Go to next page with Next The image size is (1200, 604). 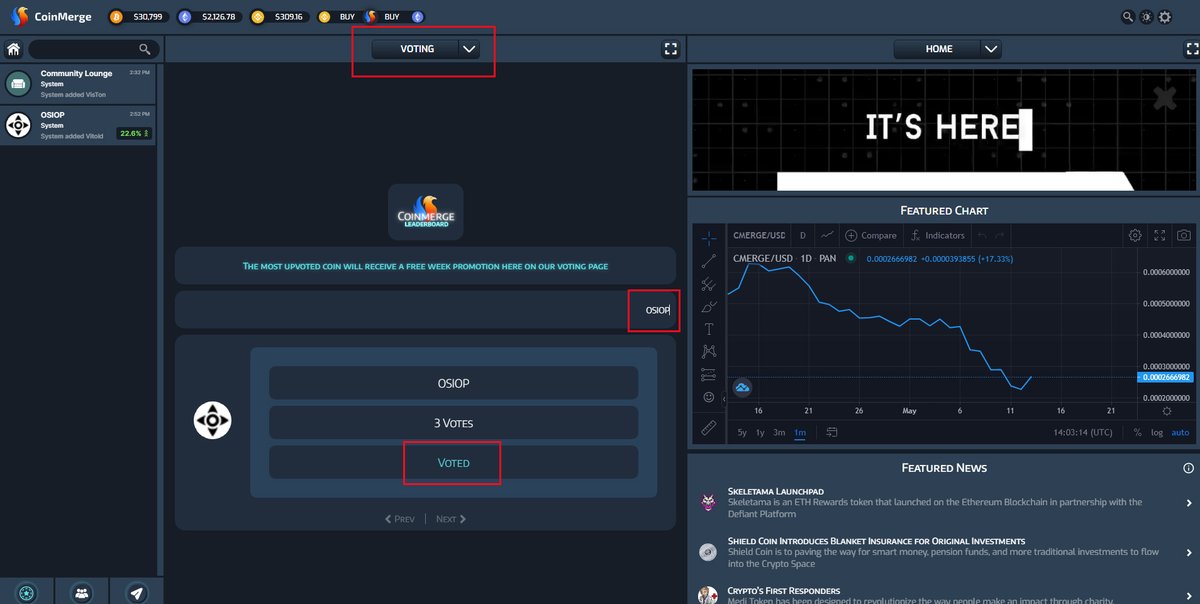click(451, 519)
